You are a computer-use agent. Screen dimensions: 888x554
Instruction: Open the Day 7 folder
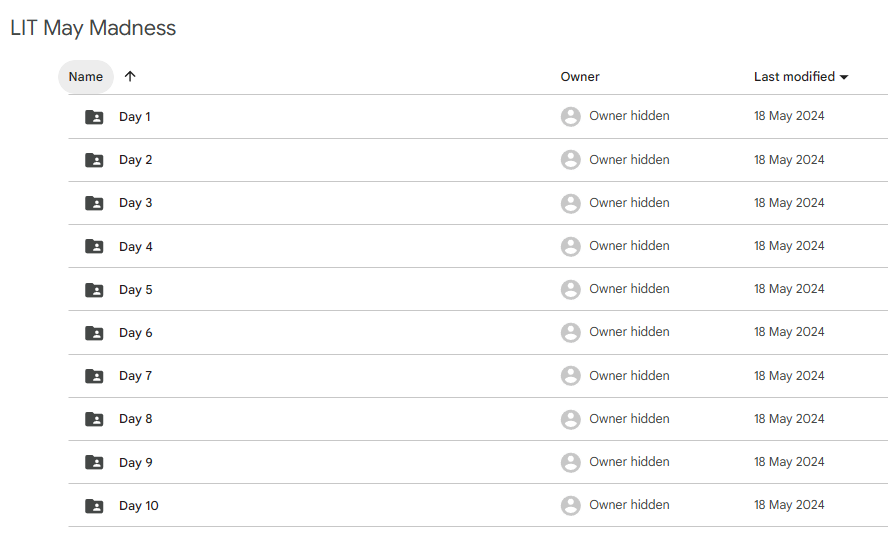[x=136, y=376]
